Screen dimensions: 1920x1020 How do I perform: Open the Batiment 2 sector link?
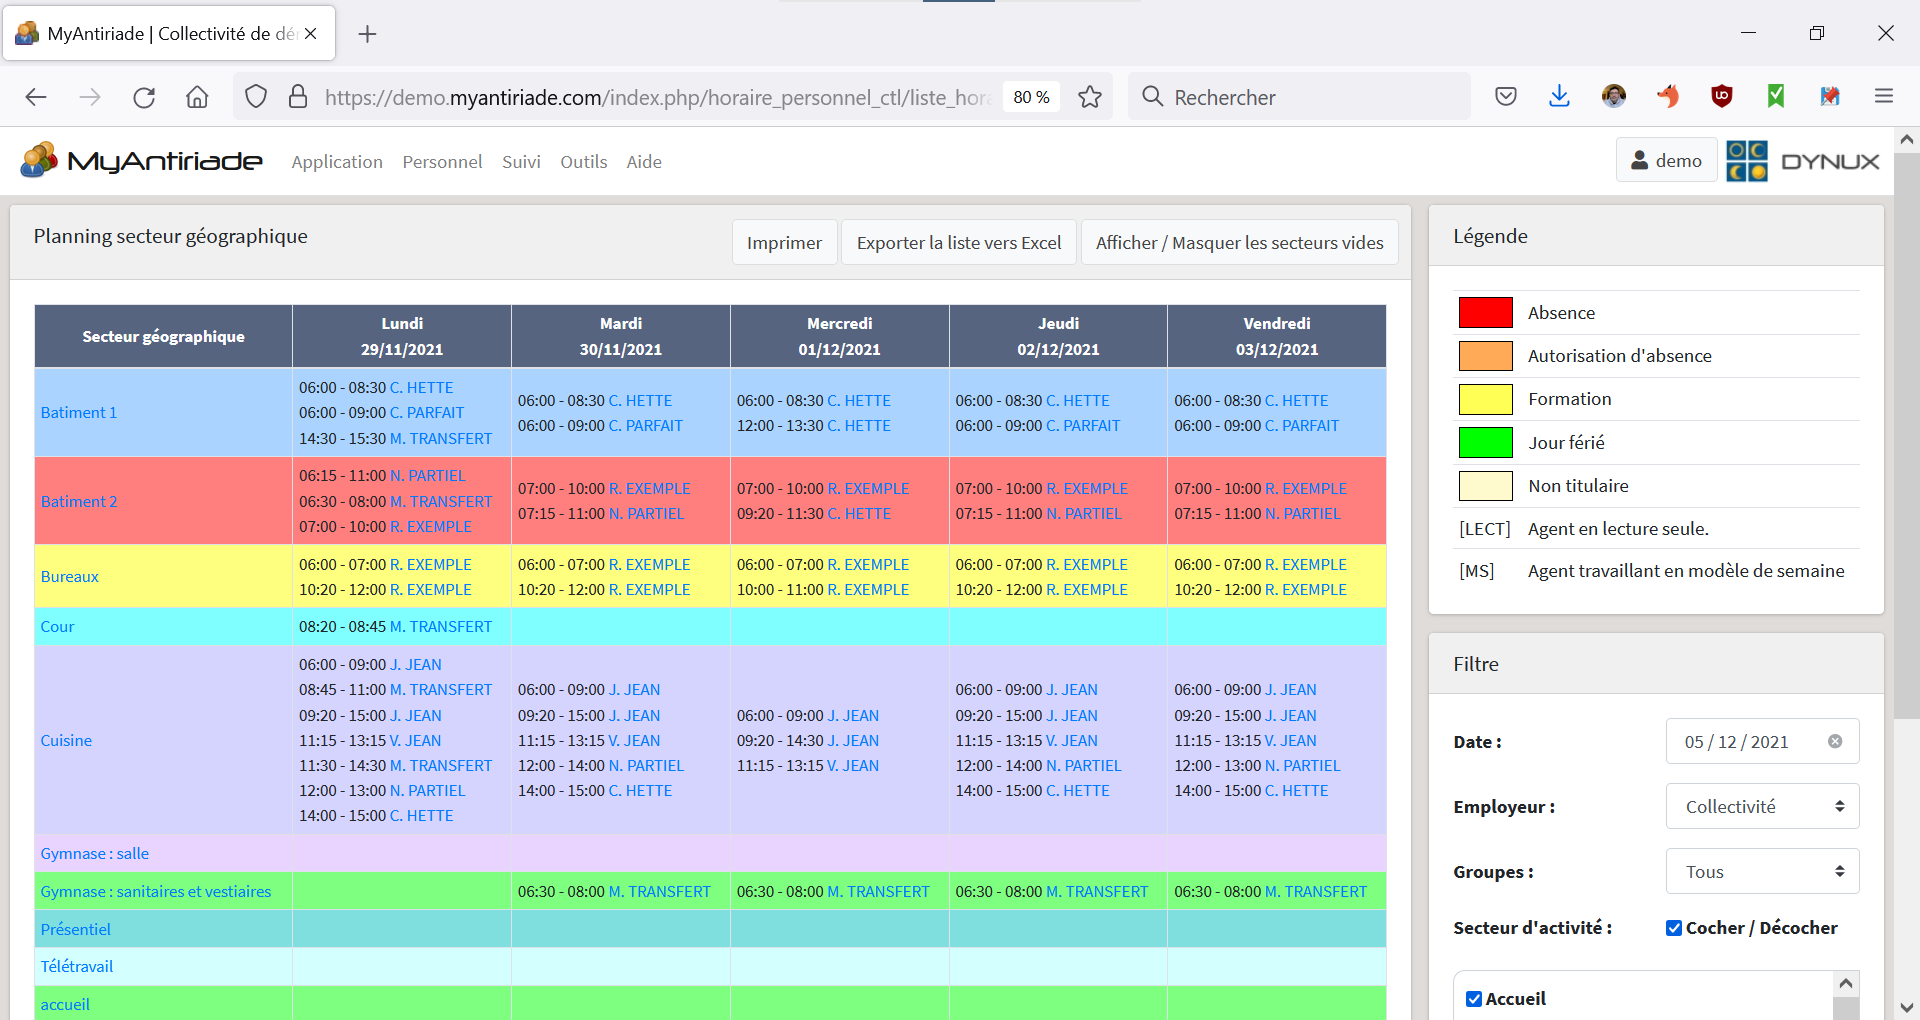(x=79, y=501)
